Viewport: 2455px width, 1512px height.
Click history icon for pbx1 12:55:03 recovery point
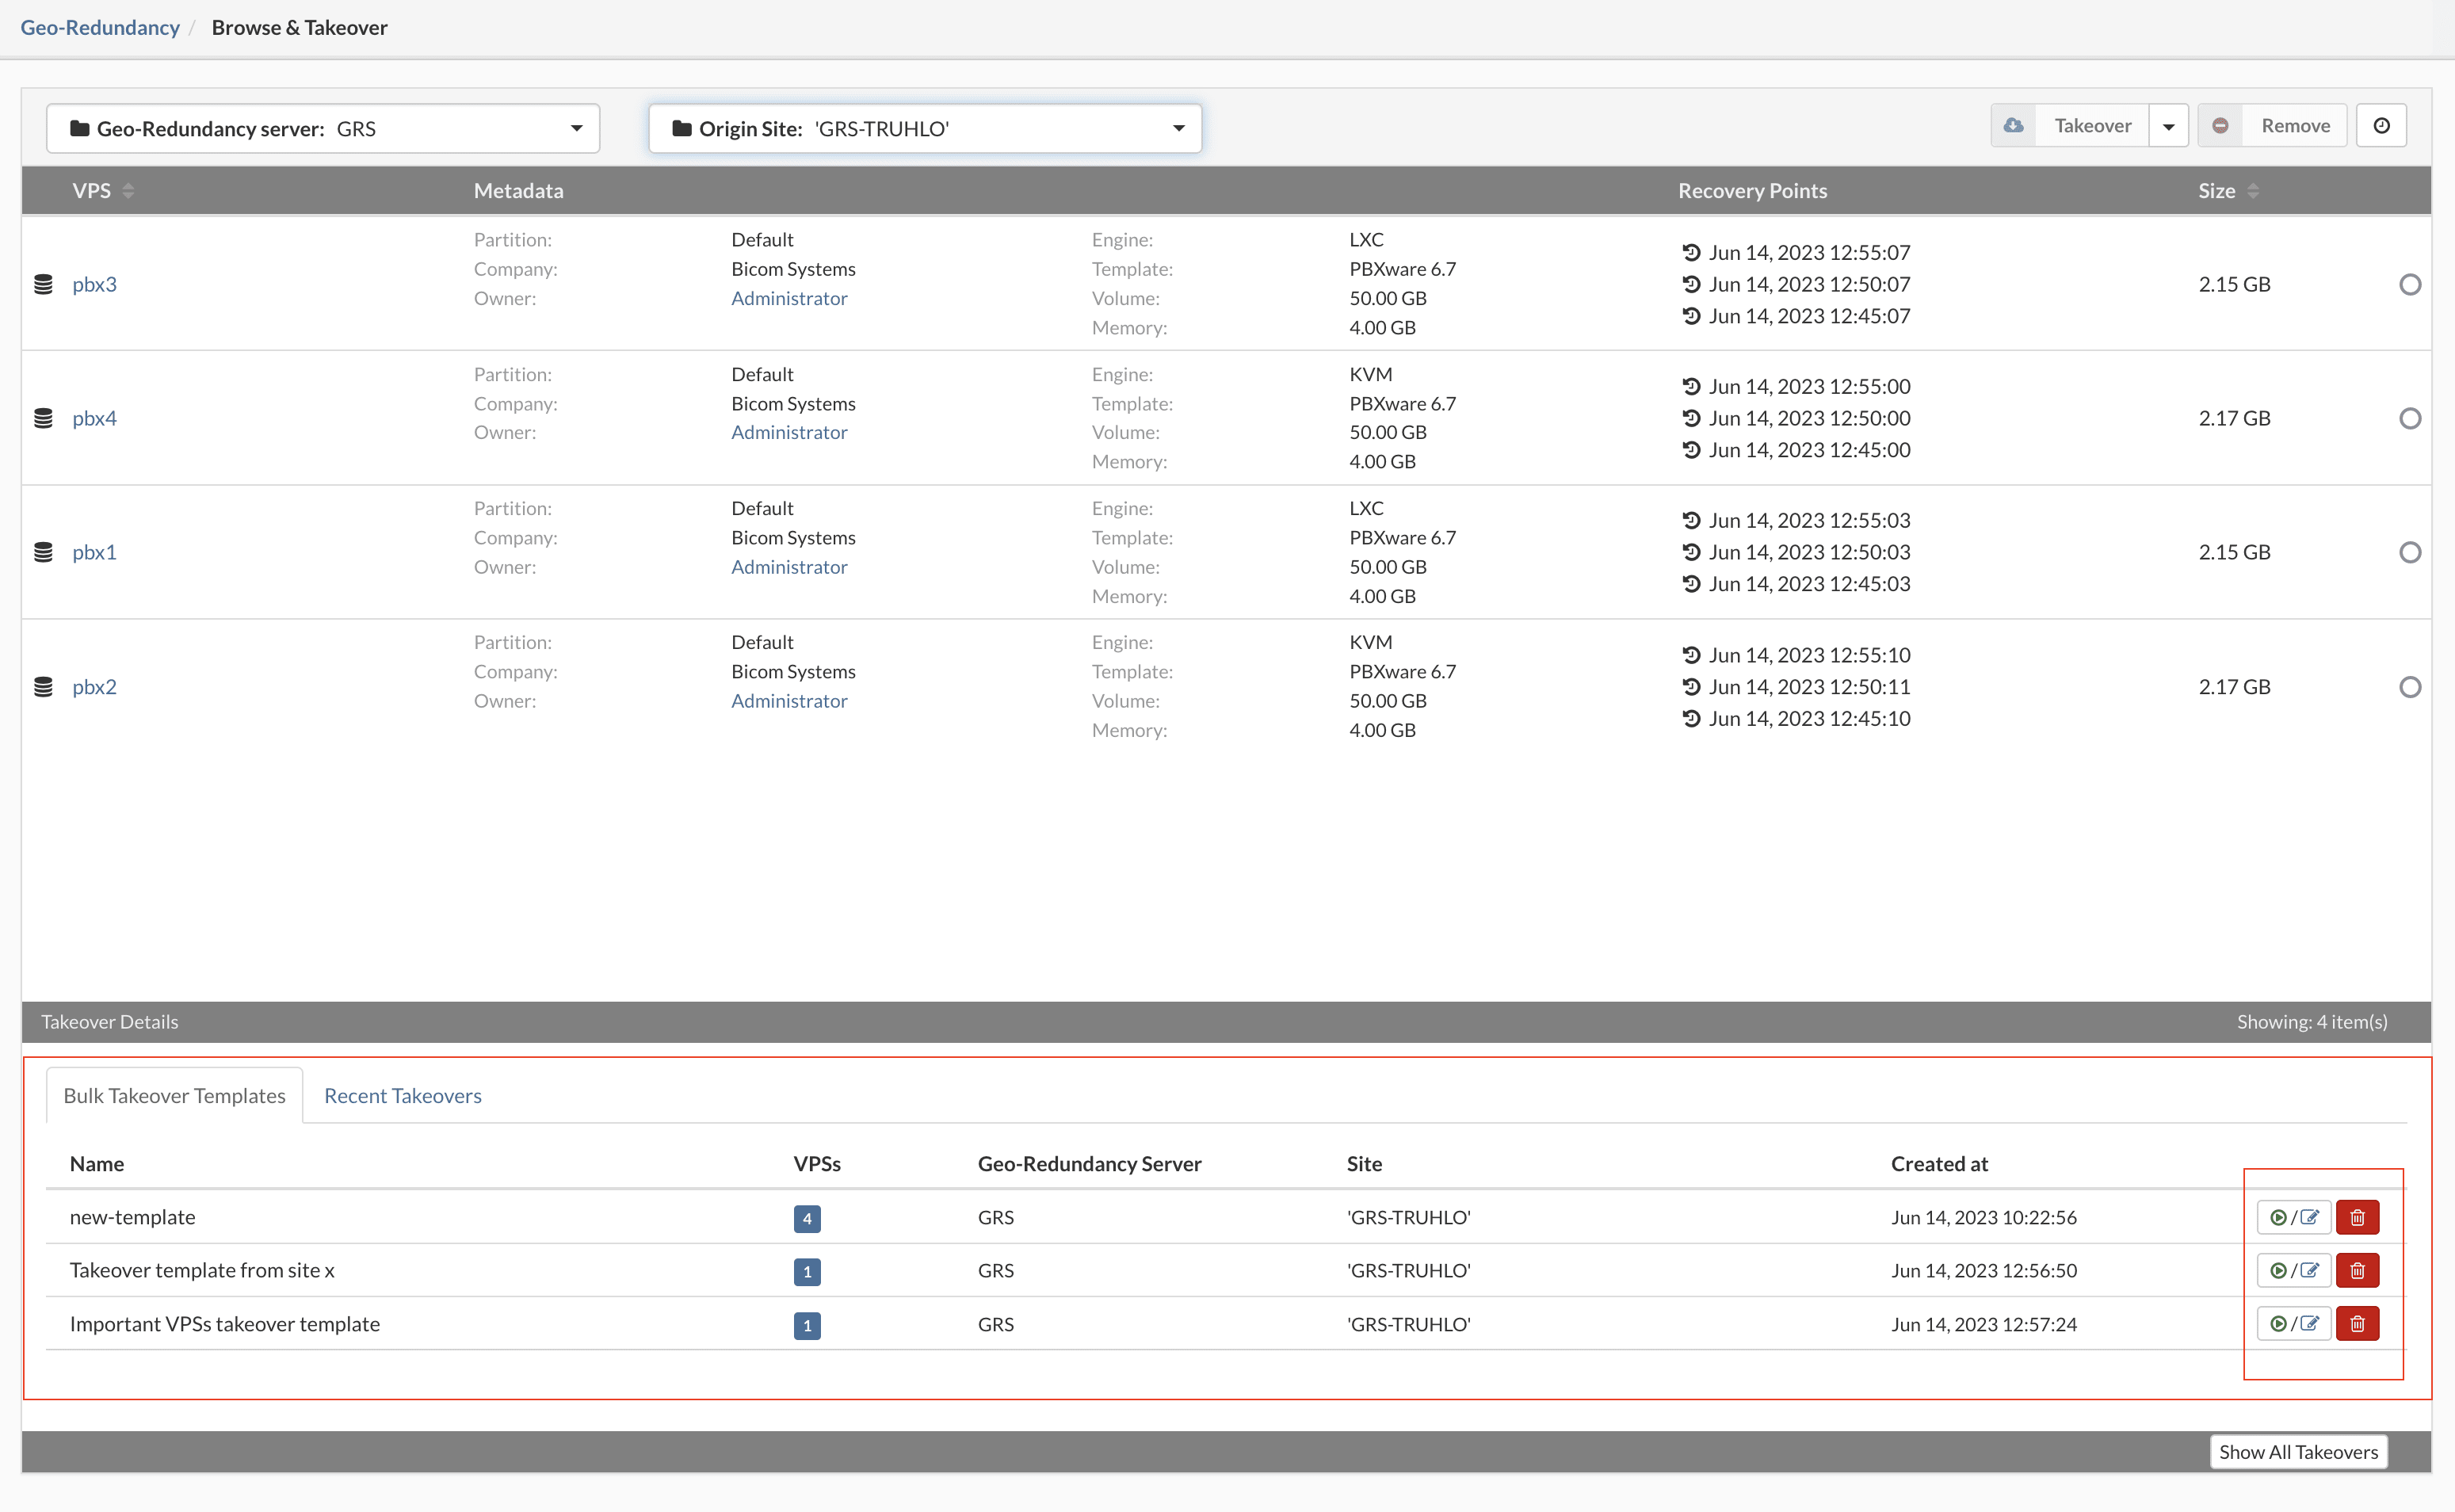click(1691, 520)
